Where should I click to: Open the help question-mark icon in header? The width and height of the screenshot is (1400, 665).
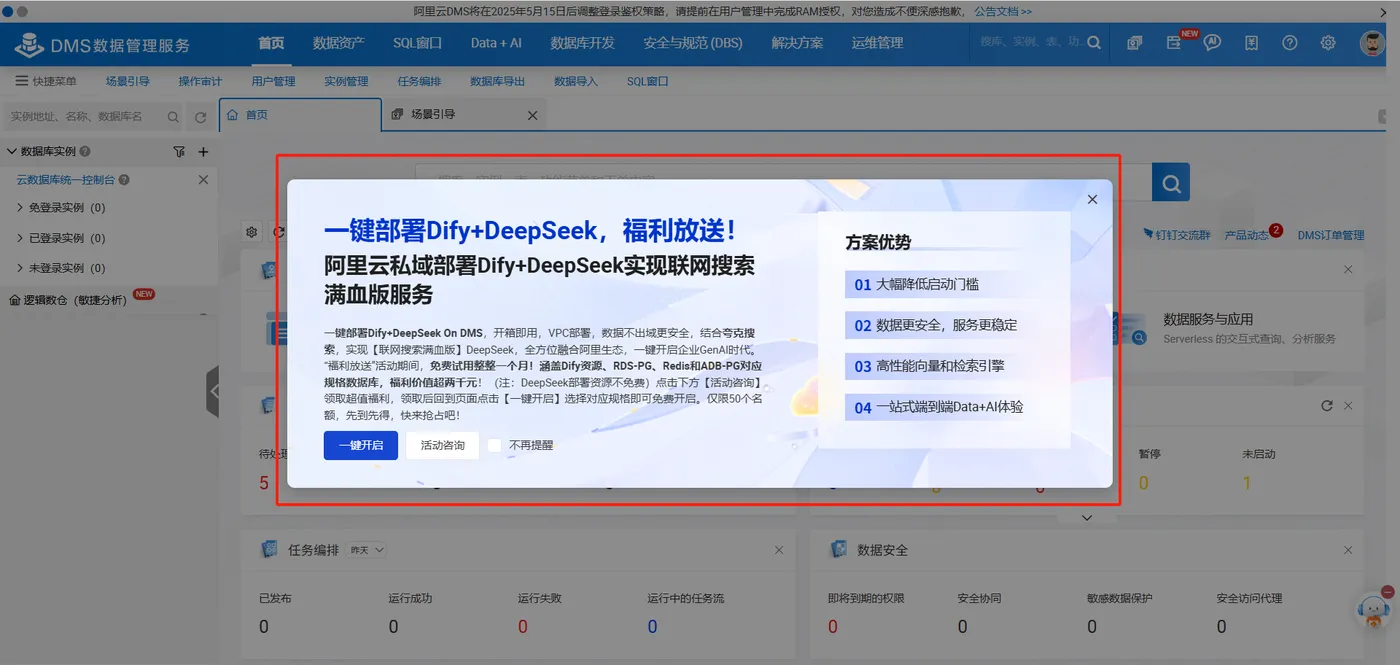1290,43
